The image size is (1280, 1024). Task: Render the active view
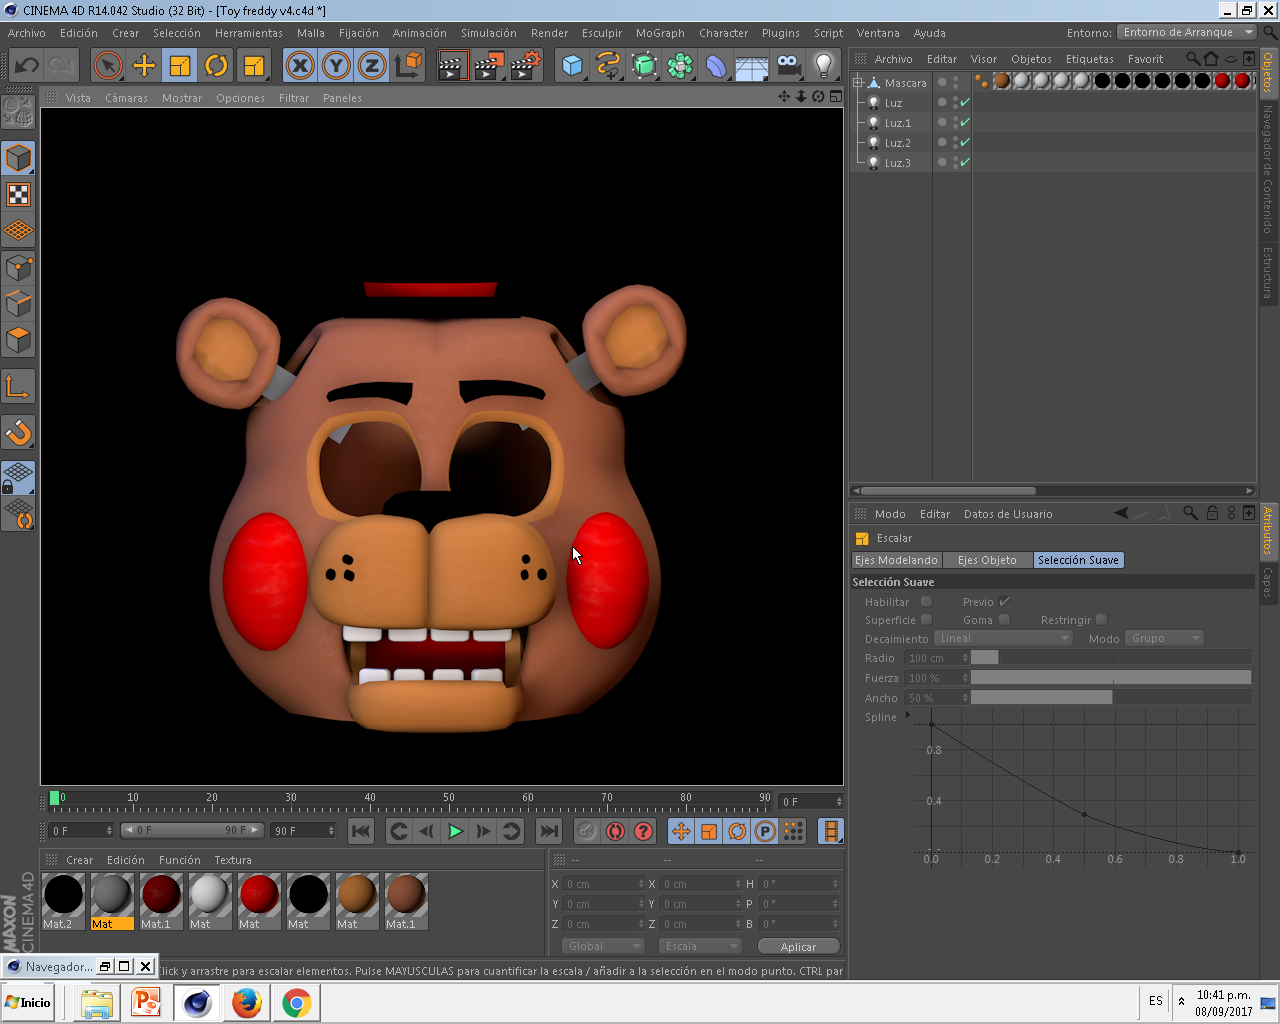click(x=453, y=66)
